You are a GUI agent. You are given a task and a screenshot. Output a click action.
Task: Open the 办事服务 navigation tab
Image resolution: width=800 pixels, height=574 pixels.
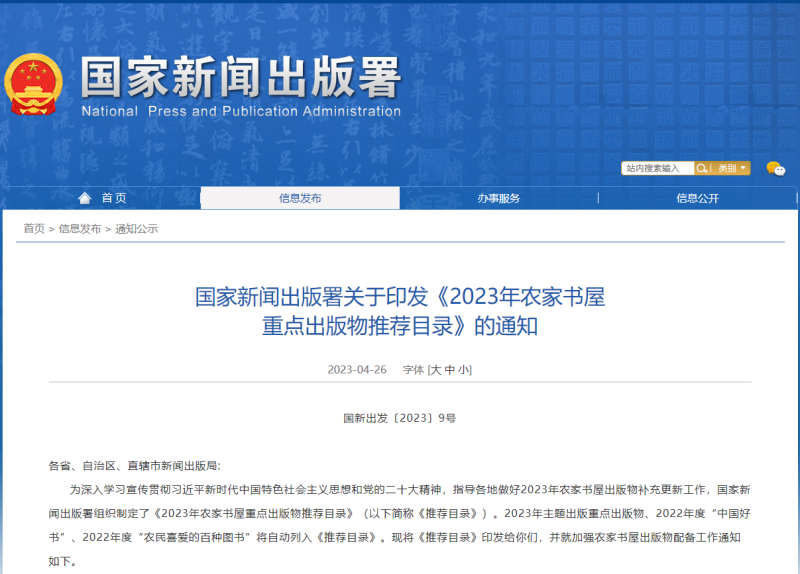[498, 198]
